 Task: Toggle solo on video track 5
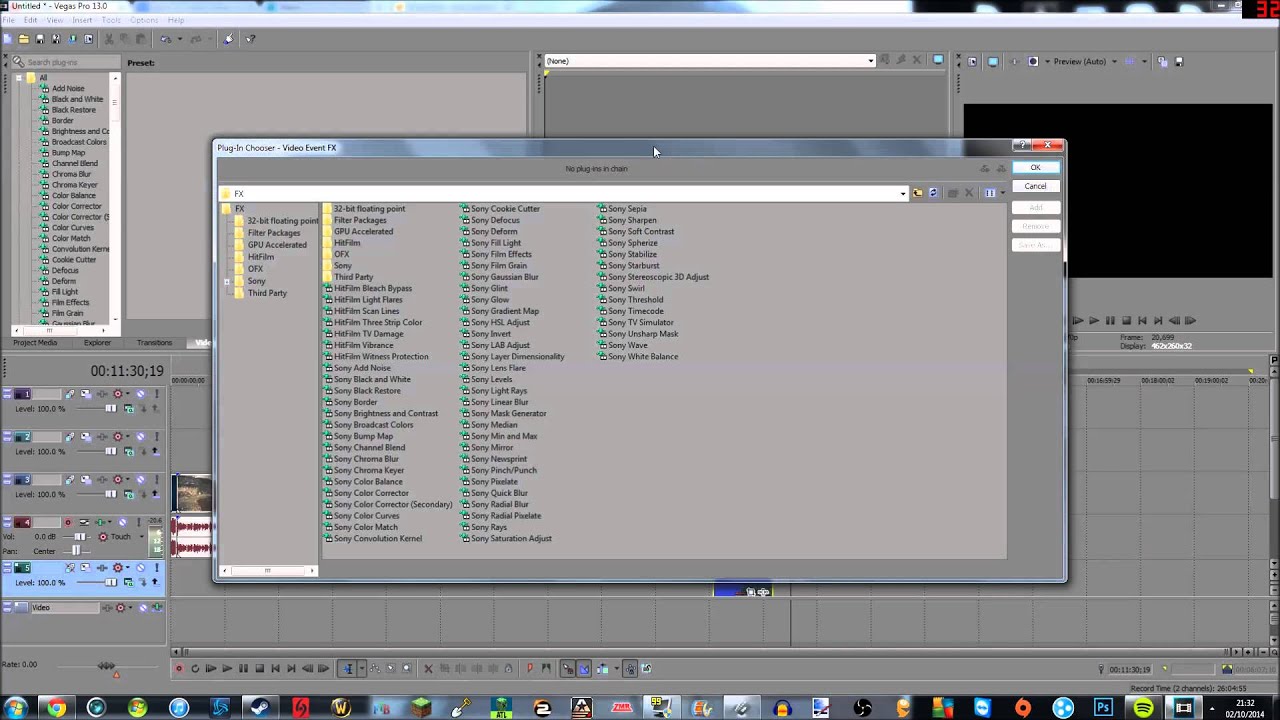pyautogui.click(x=157, y=568)
